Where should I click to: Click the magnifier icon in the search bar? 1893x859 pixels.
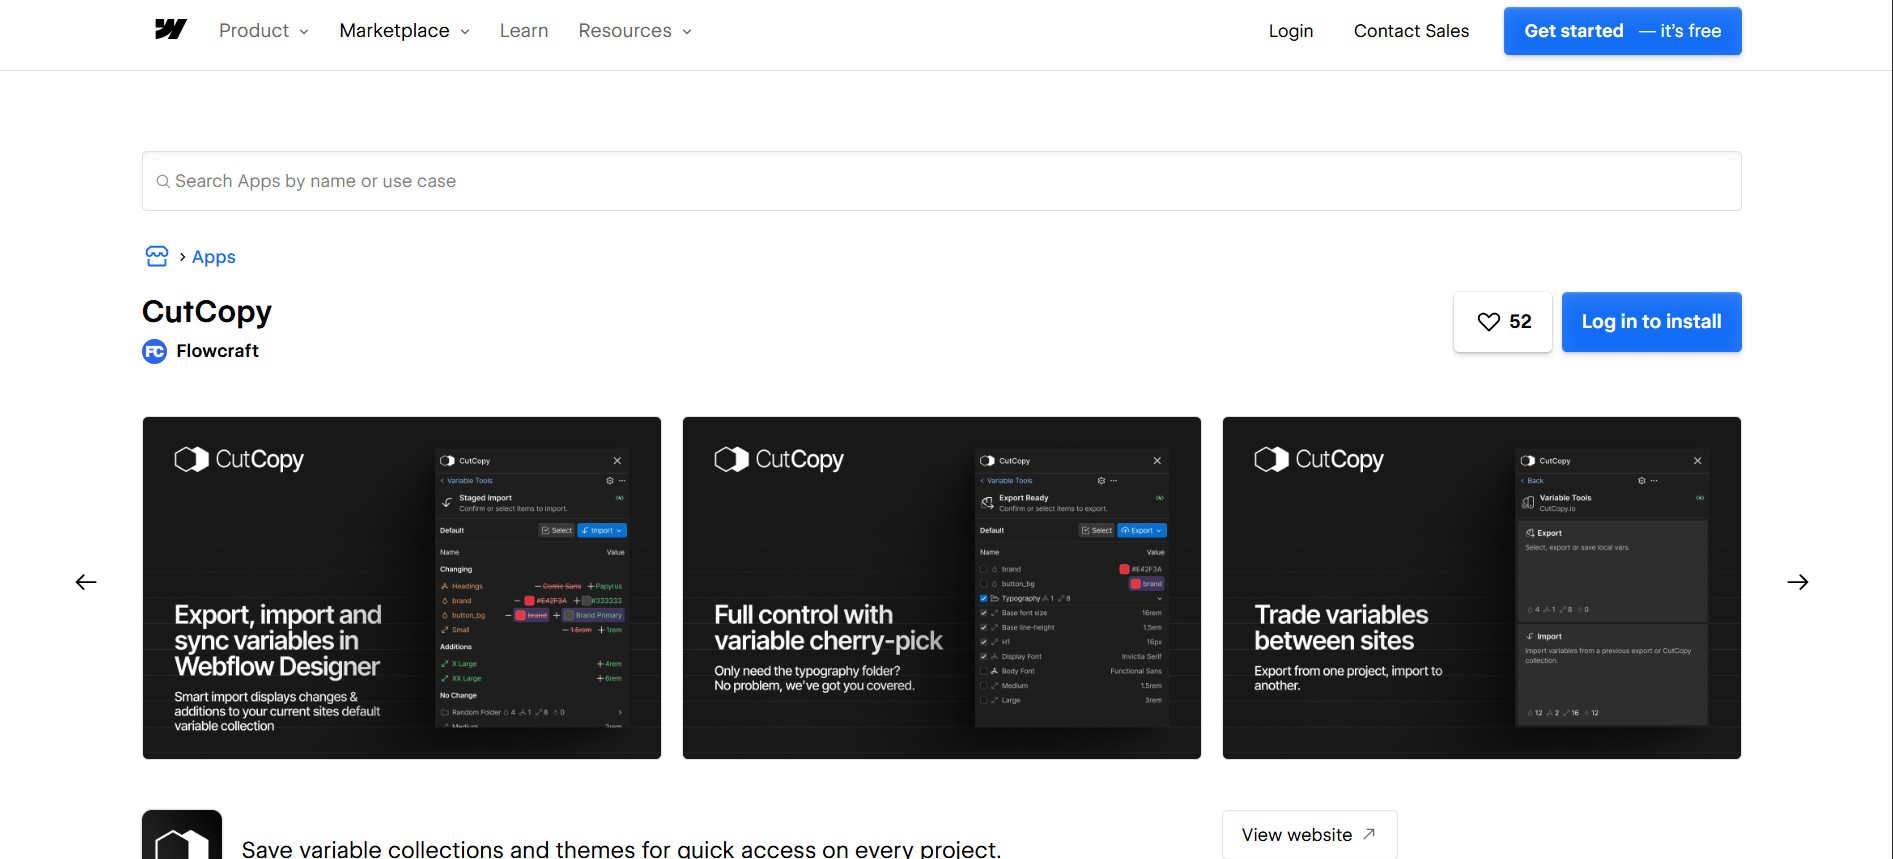click(163, 182)
